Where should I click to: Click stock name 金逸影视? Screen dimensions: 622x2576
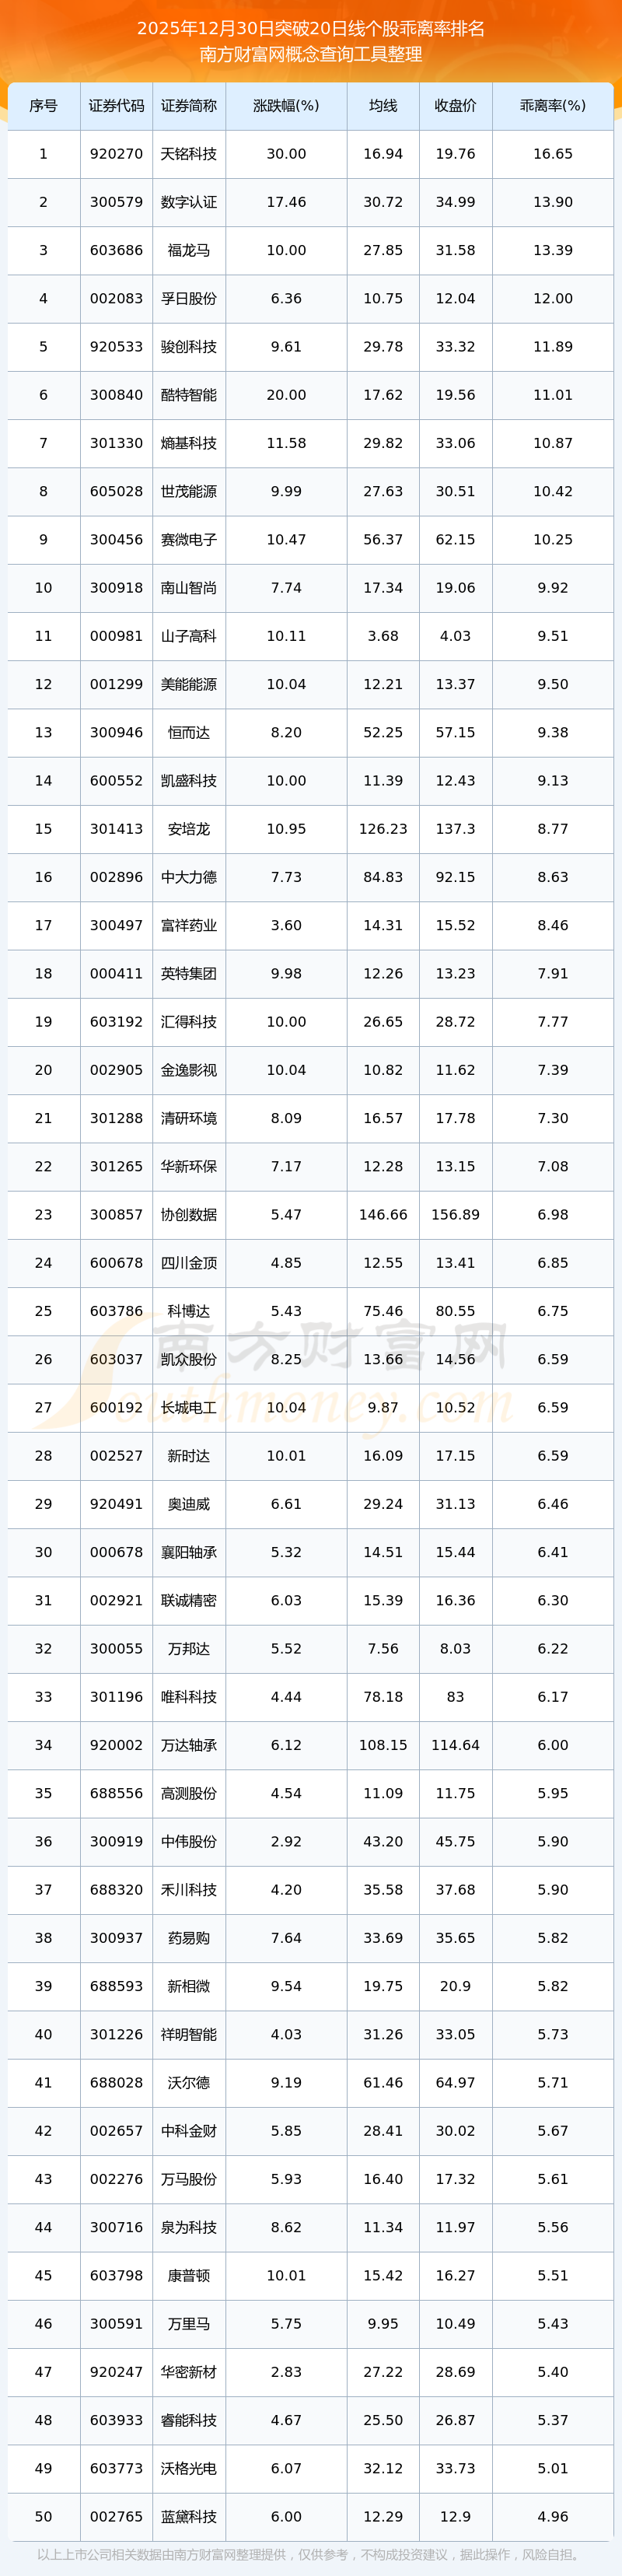click(189, 1070)
